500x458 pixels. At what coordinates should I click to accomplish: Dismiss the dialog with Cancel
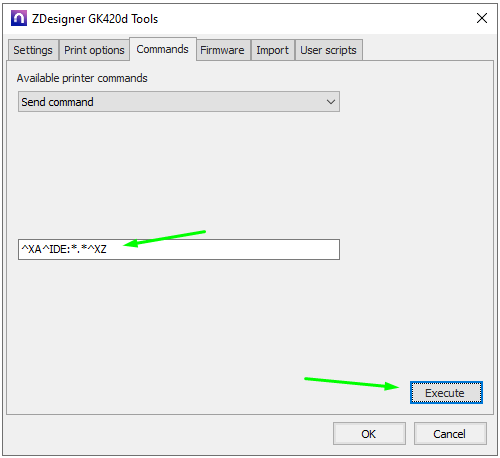(x=450, y=434)
